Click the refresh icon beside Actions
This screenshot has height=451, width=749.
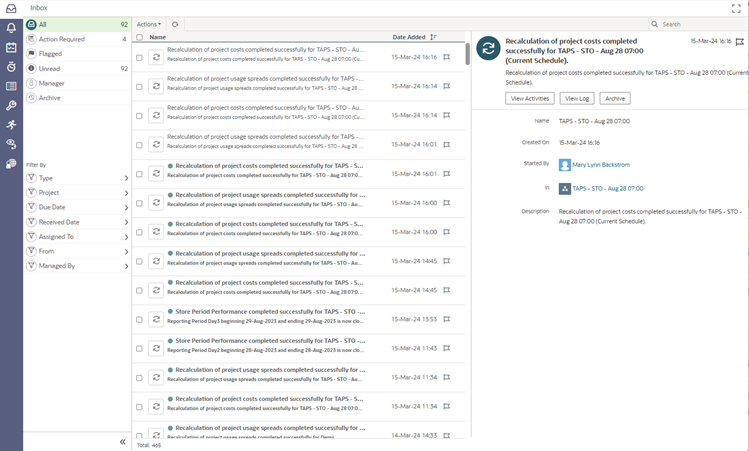click(x=175, y=24)
